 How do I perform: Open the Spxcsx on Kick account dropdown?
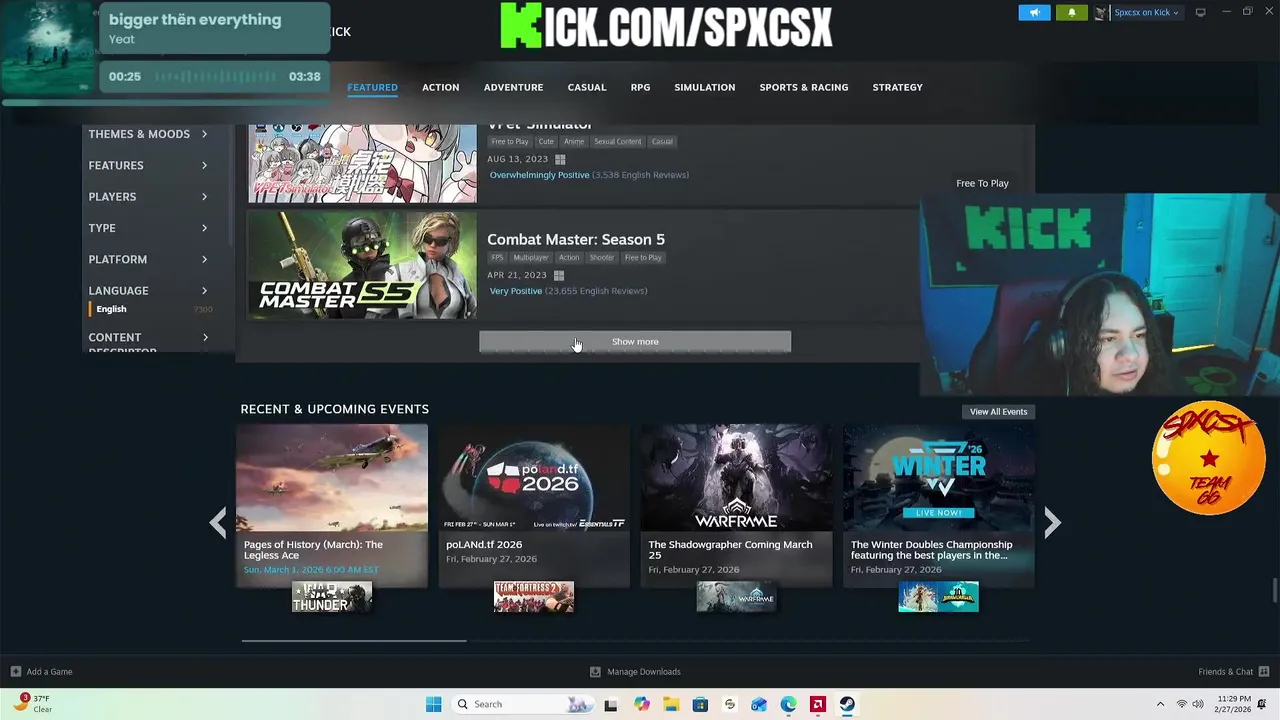tap(1146, 13)
